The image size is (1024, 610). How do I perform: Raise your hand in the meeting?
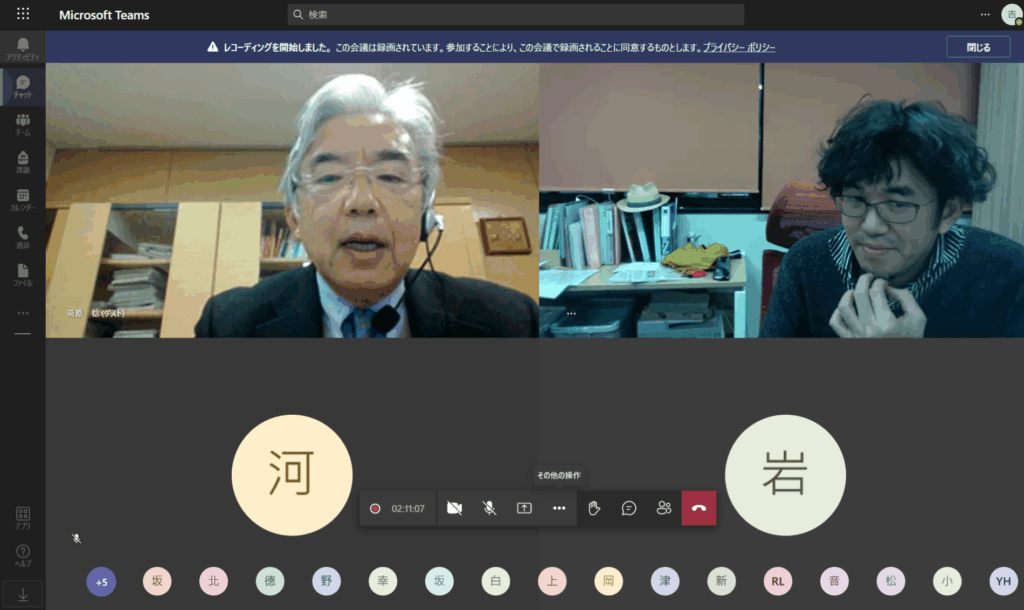pyautogui.click(x=594, y=508)
